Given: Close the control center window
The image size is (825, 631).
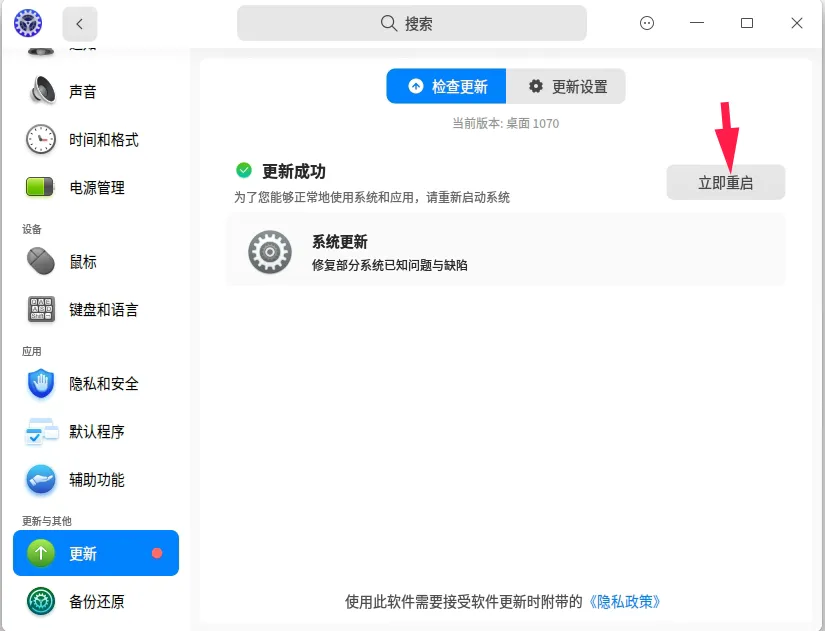Looking at the screenshot, I should pyautogui.click(x=797, y=23).
